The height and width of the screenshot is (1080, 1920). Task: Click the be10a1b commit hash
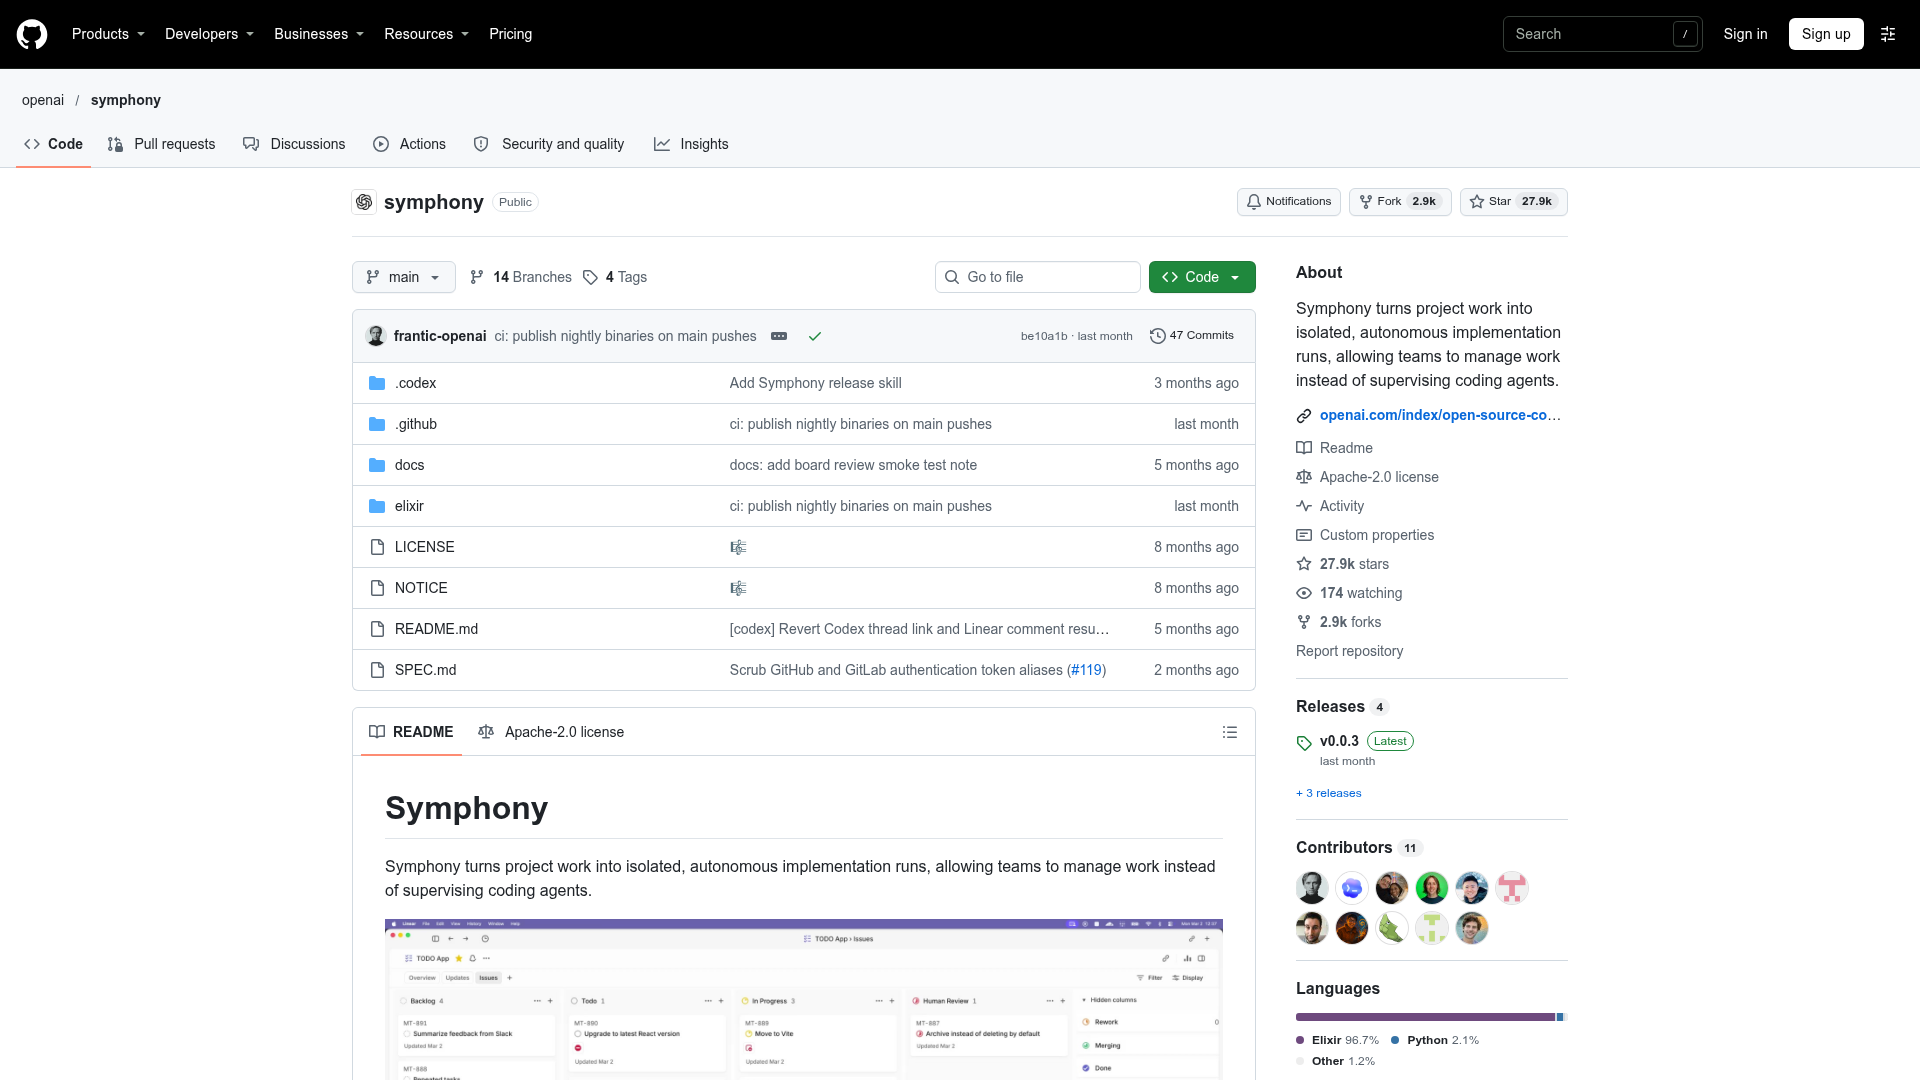point(1044,336)
